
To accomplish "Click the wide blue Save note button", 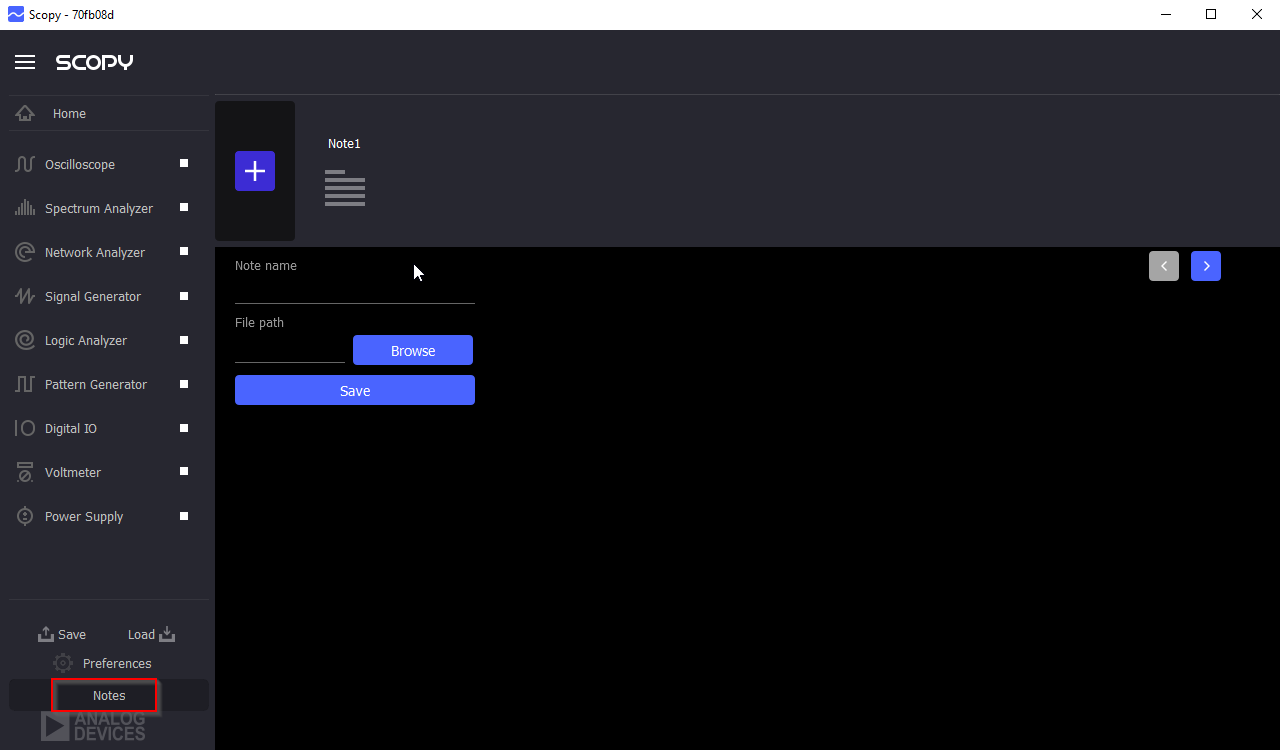I will (355, 390).
